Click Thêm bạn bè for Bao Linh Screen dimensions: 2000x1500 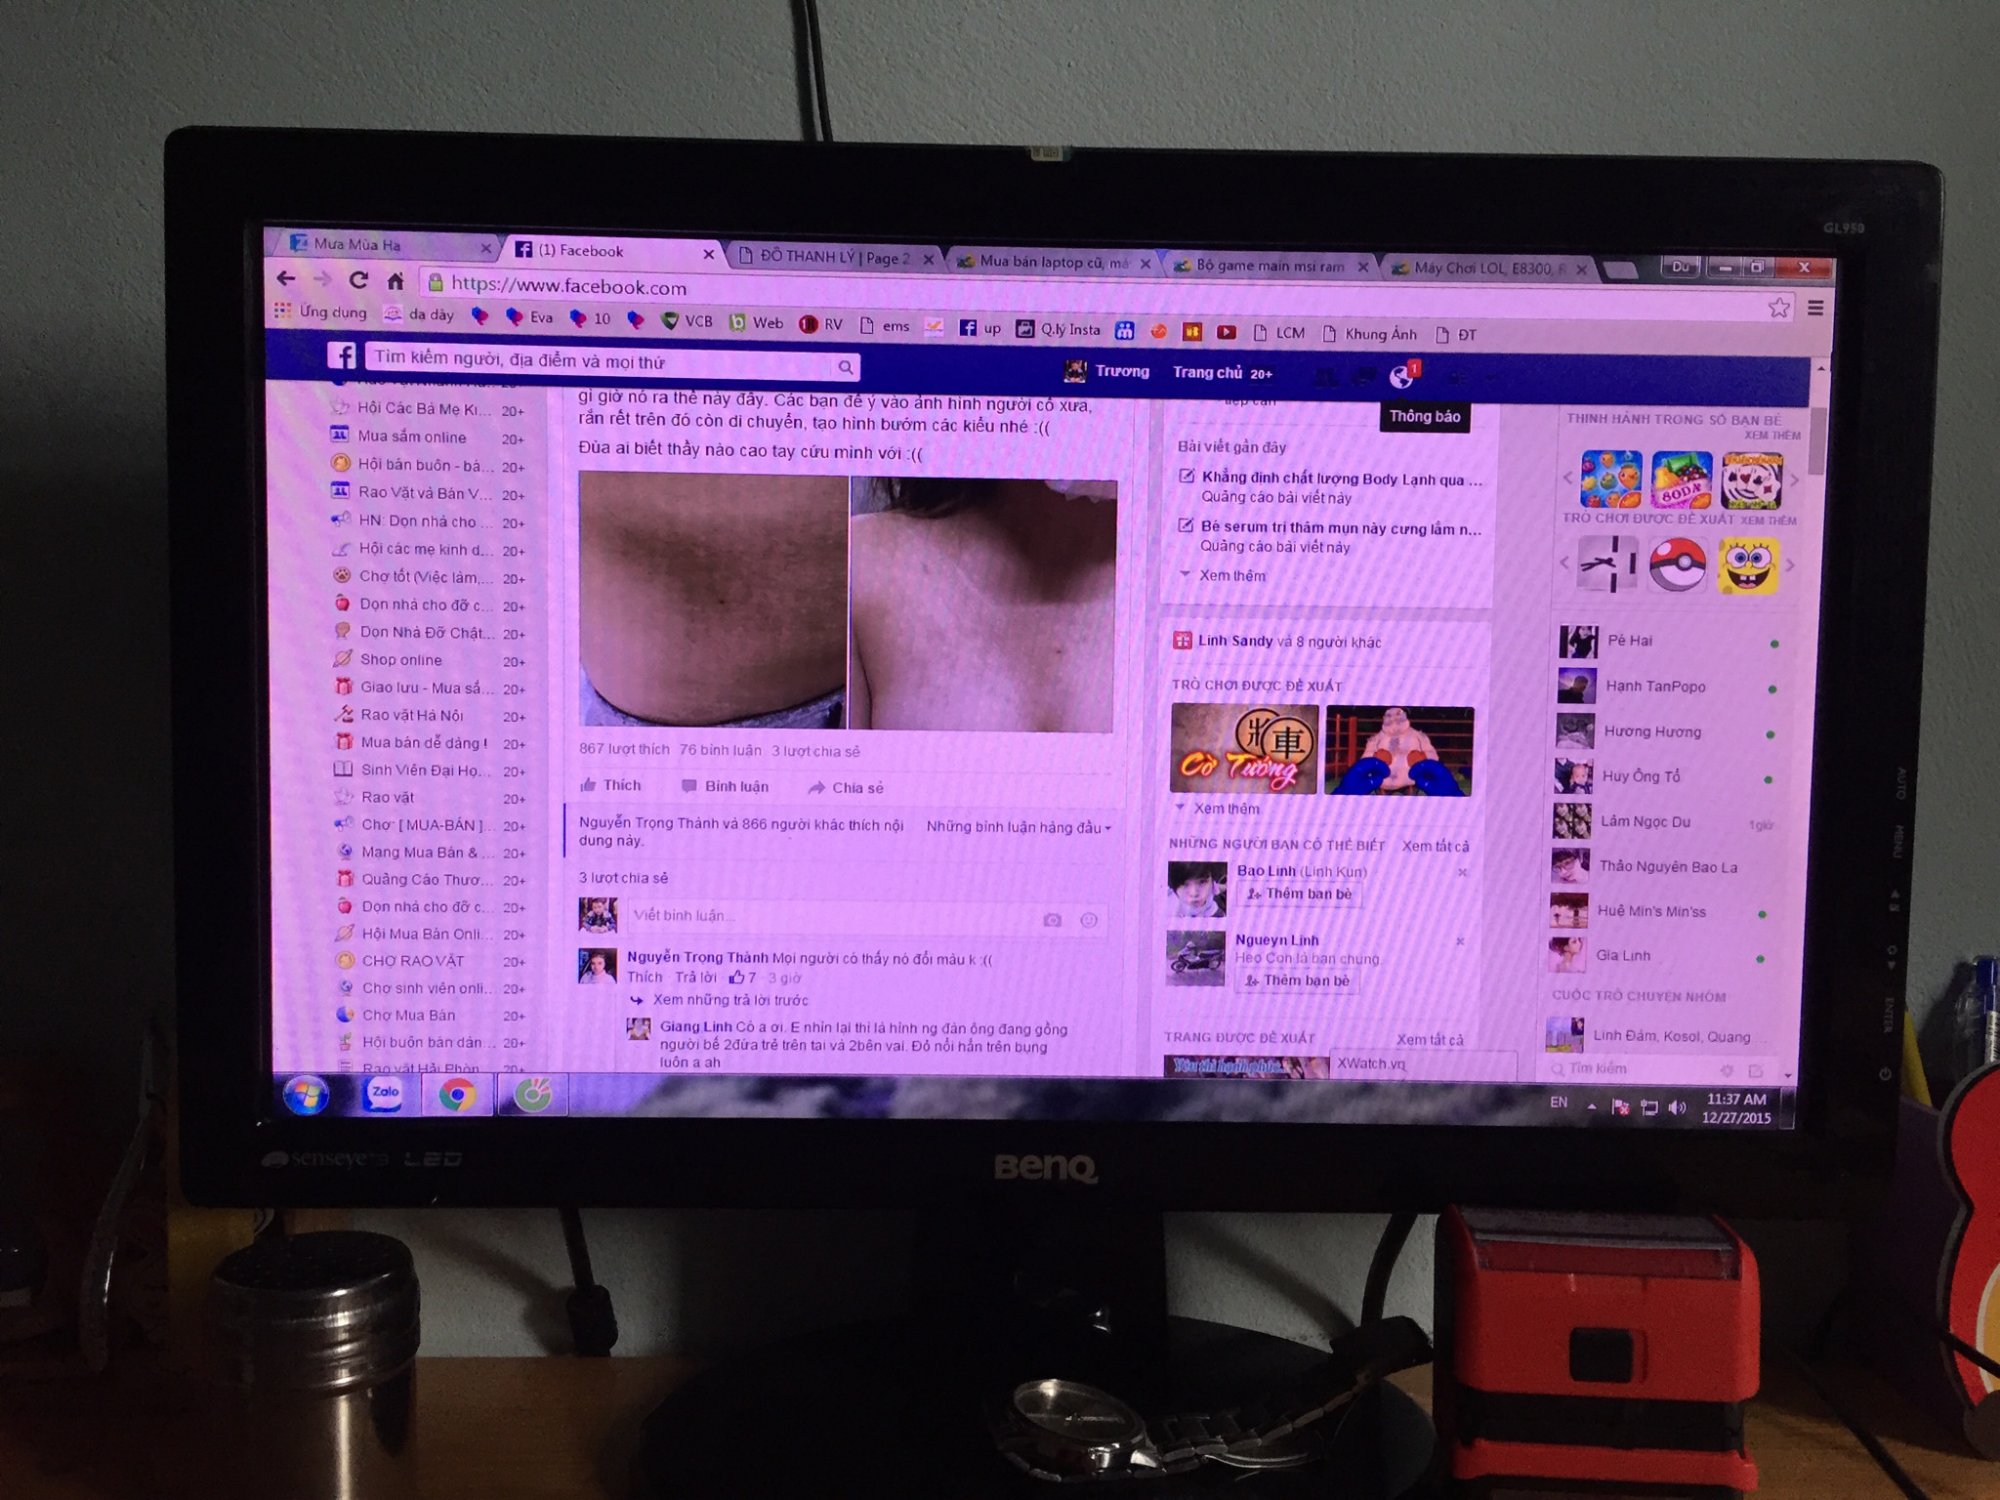[1300, 894]
